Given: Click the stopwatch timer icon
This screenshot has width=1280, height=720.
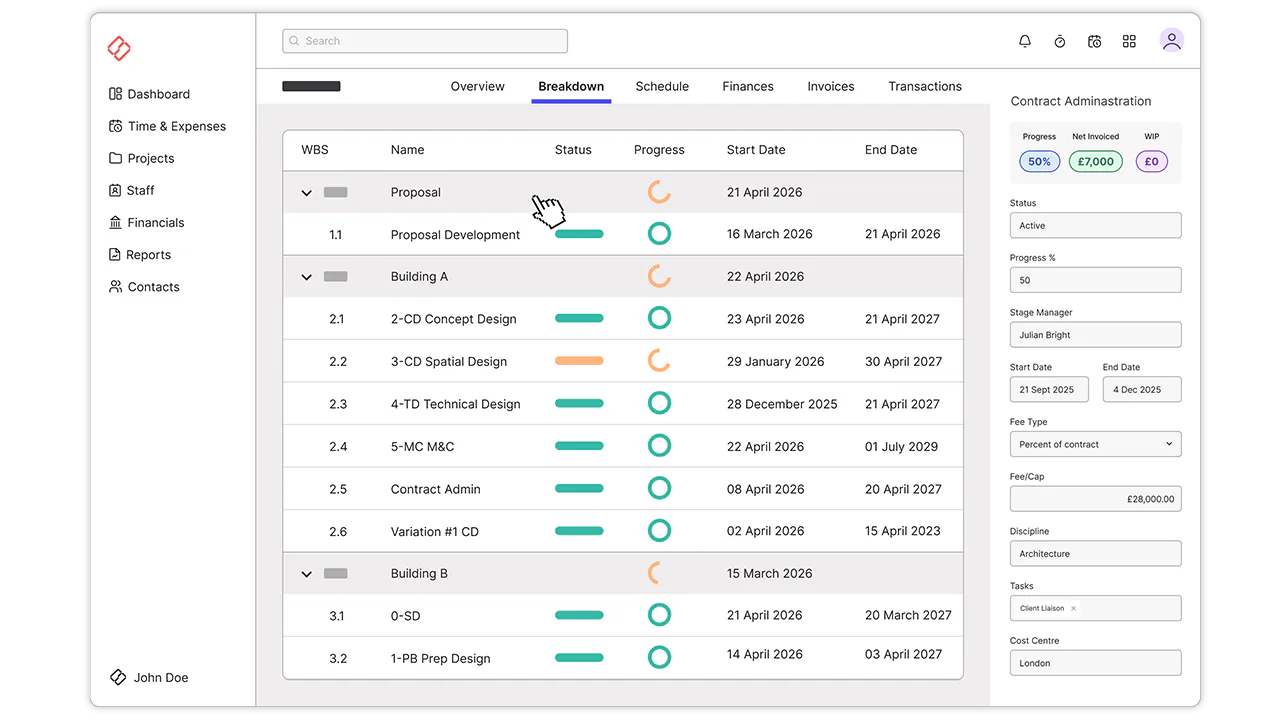Looking at the screenshot, I should click(1060, 41).
